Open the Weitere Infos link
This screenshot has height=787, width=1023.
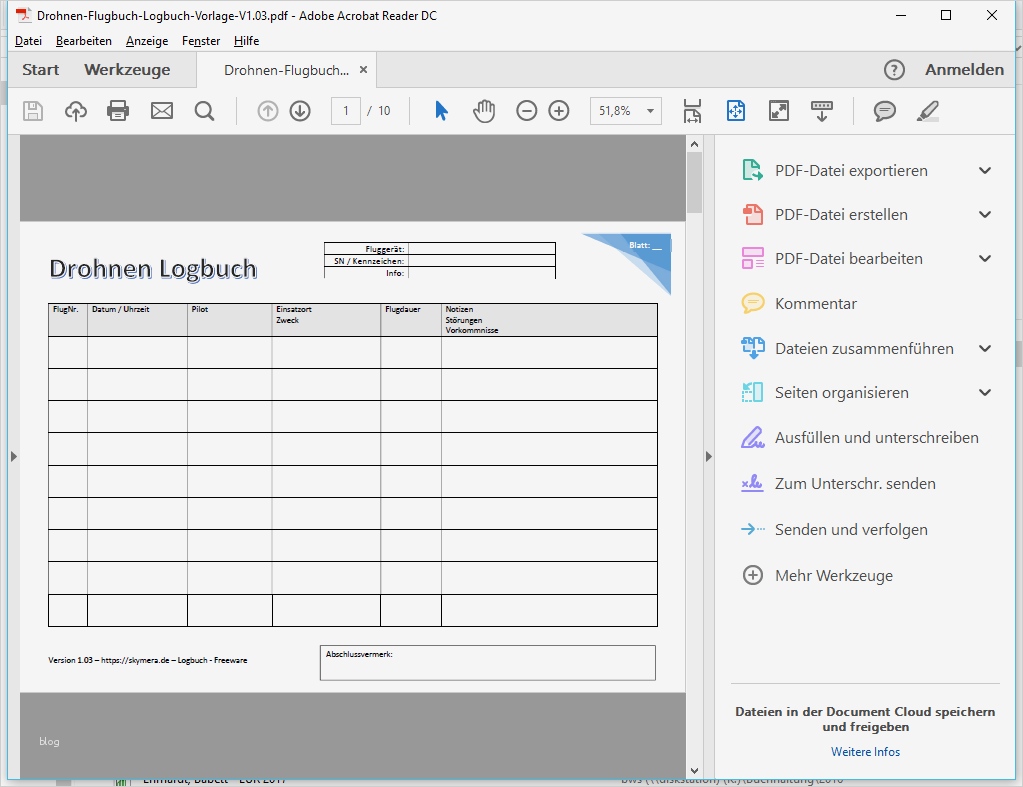click(865, 752)
